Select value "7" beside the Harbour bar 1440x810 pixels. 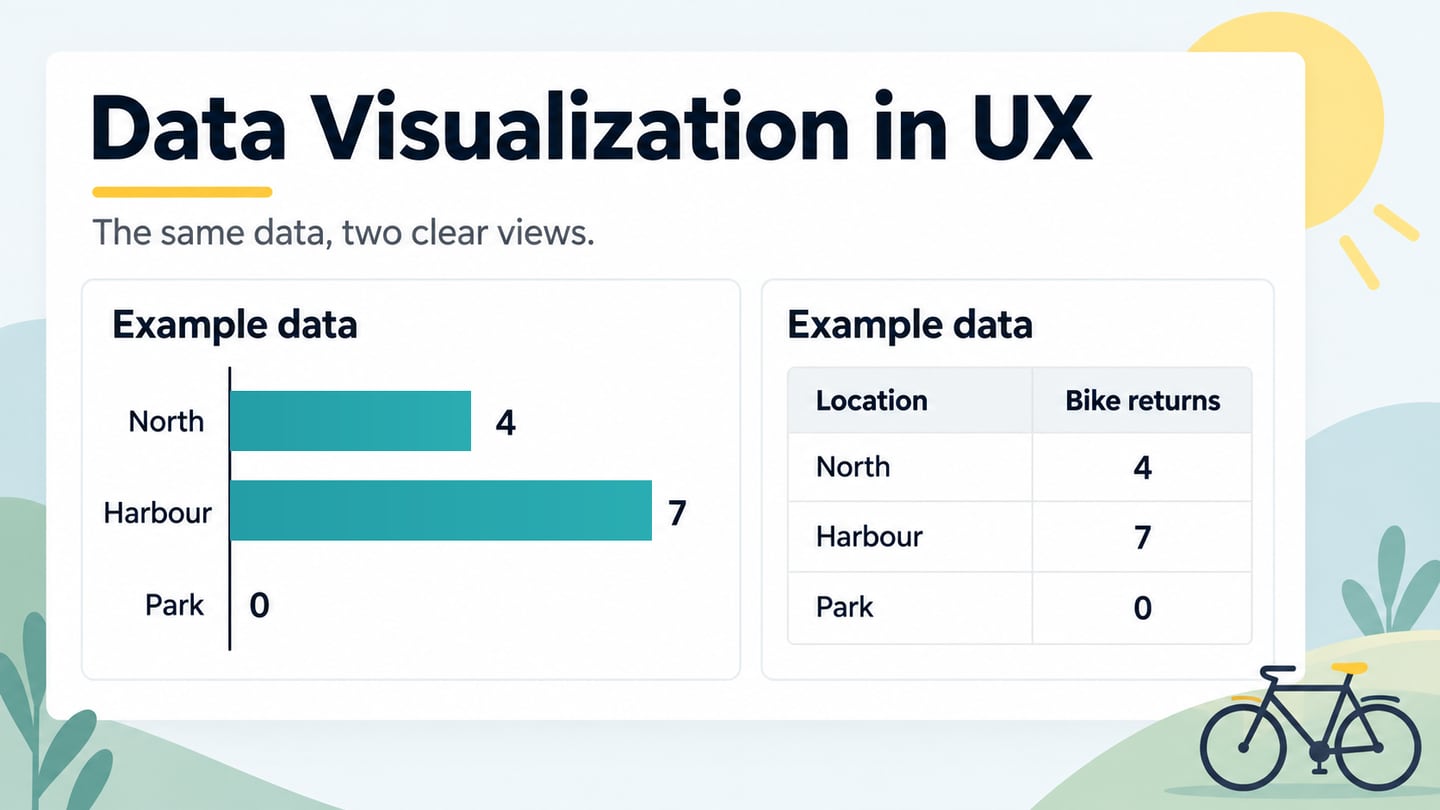pos(677,513)
